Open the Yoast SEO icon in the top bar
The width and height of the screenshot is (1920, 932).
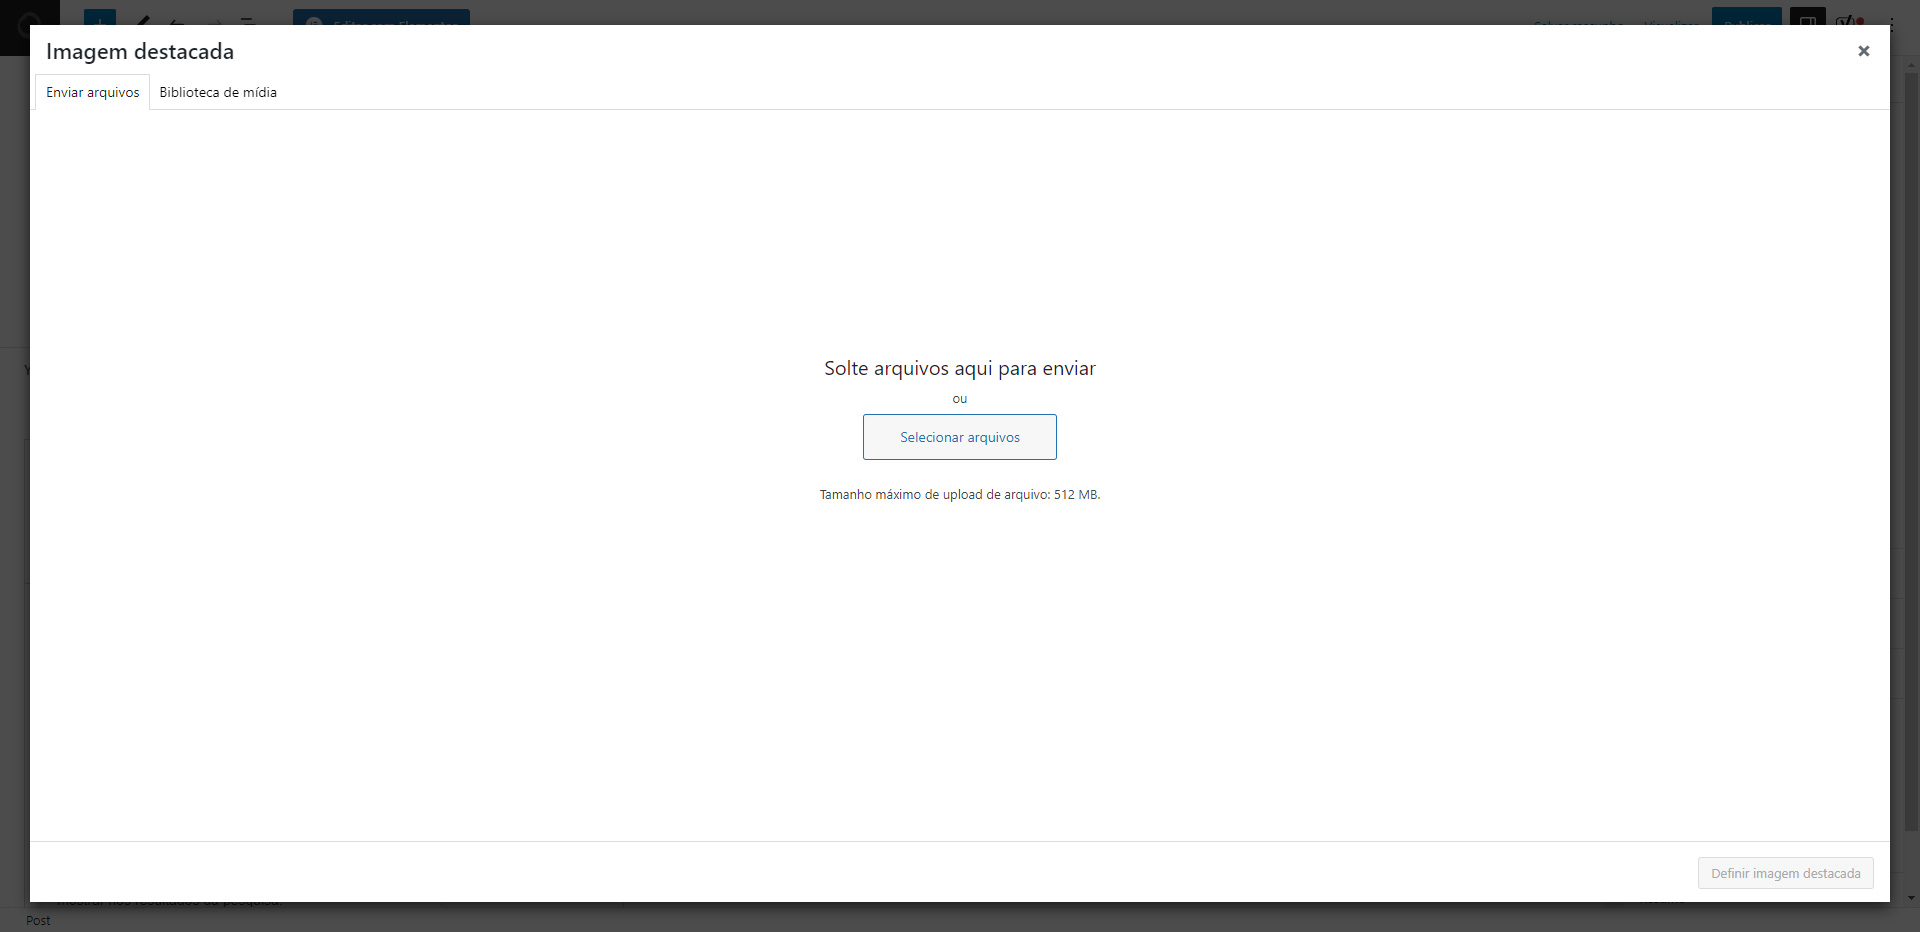pyautogui.click(x=1848, y=18)
